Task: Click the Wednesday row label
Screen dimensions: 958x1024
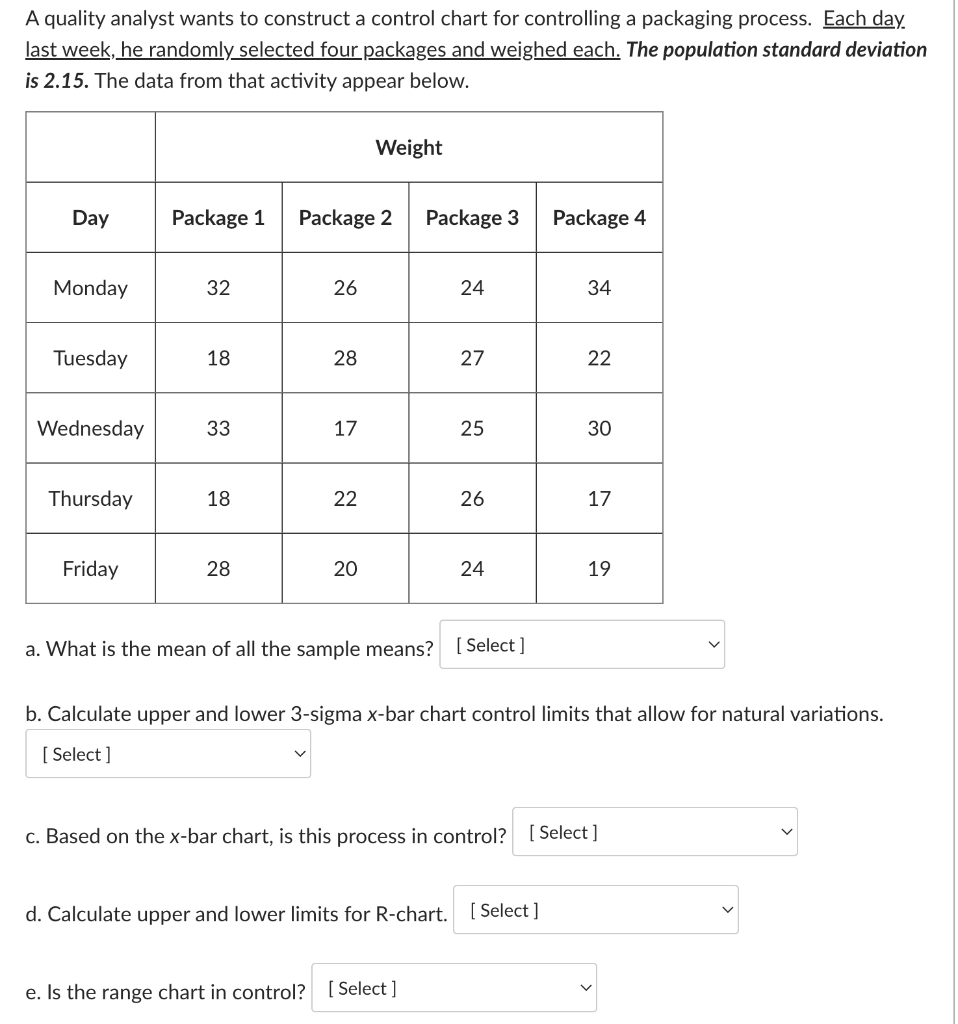Action: (90, 428)
